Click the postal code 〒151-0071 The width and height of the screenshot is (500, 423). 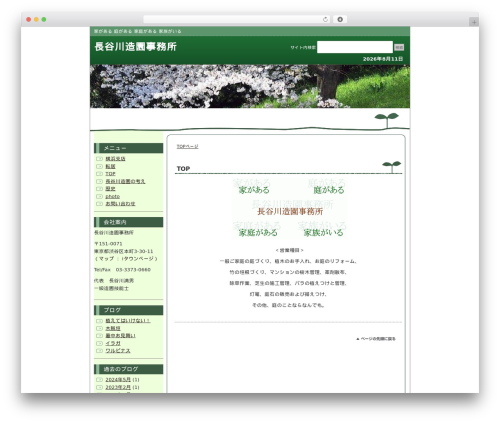(x=108, y=244)
